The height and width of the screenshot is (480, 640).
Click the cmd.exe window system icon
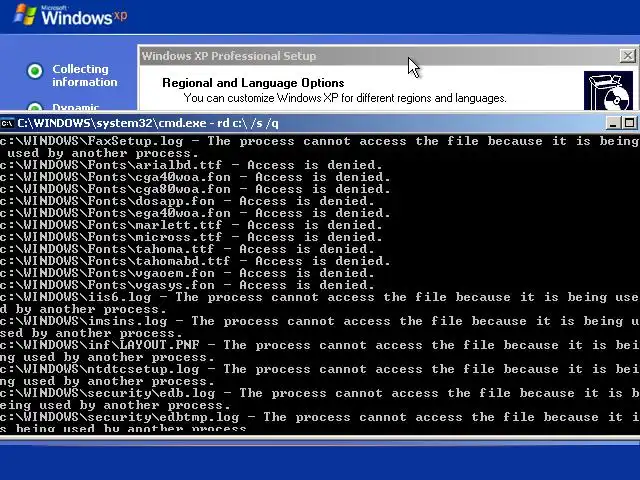[7, 123]
